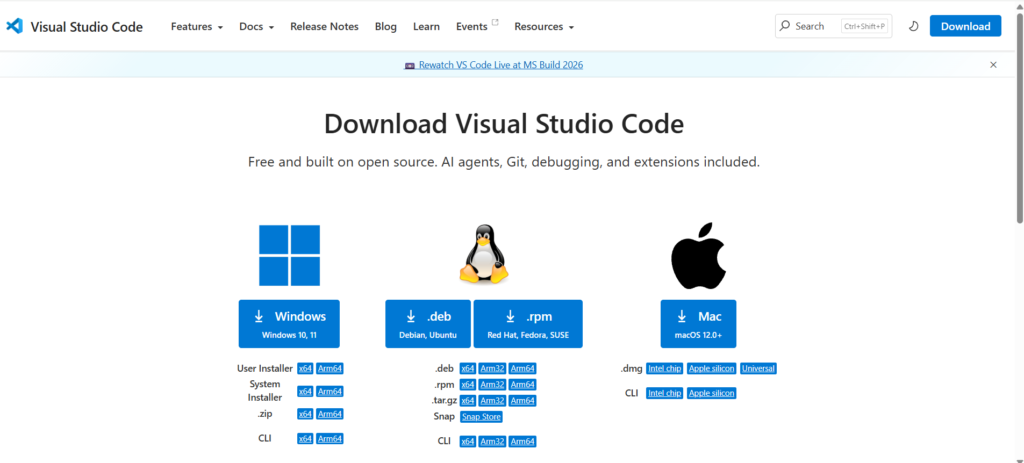This screenshot has width=1024, height=463.
Task: Open the Snap Store link
Action: point(481,417)
